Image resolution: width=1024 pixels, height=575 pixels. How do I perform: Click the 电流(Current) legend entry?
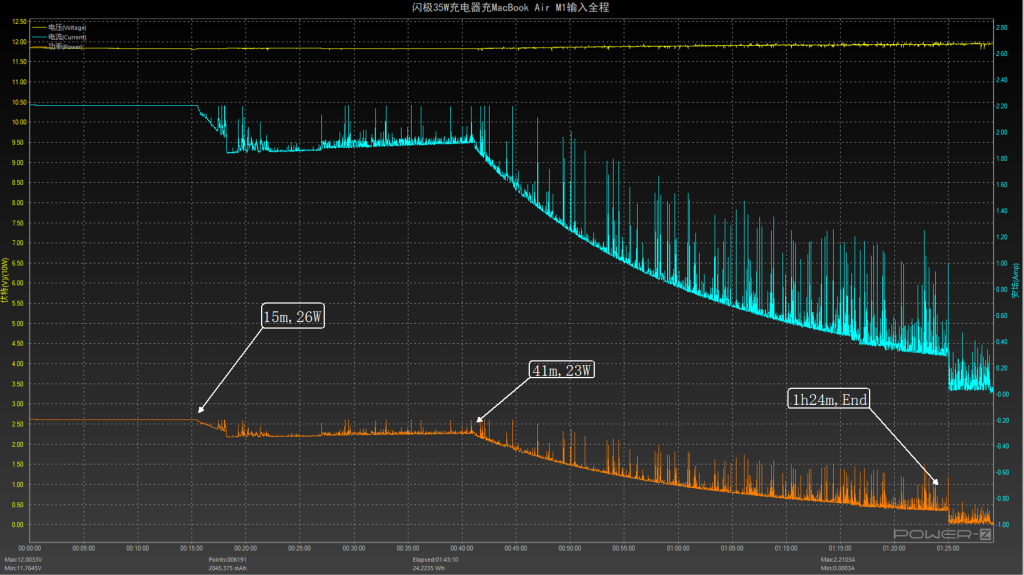pos(67,37)
